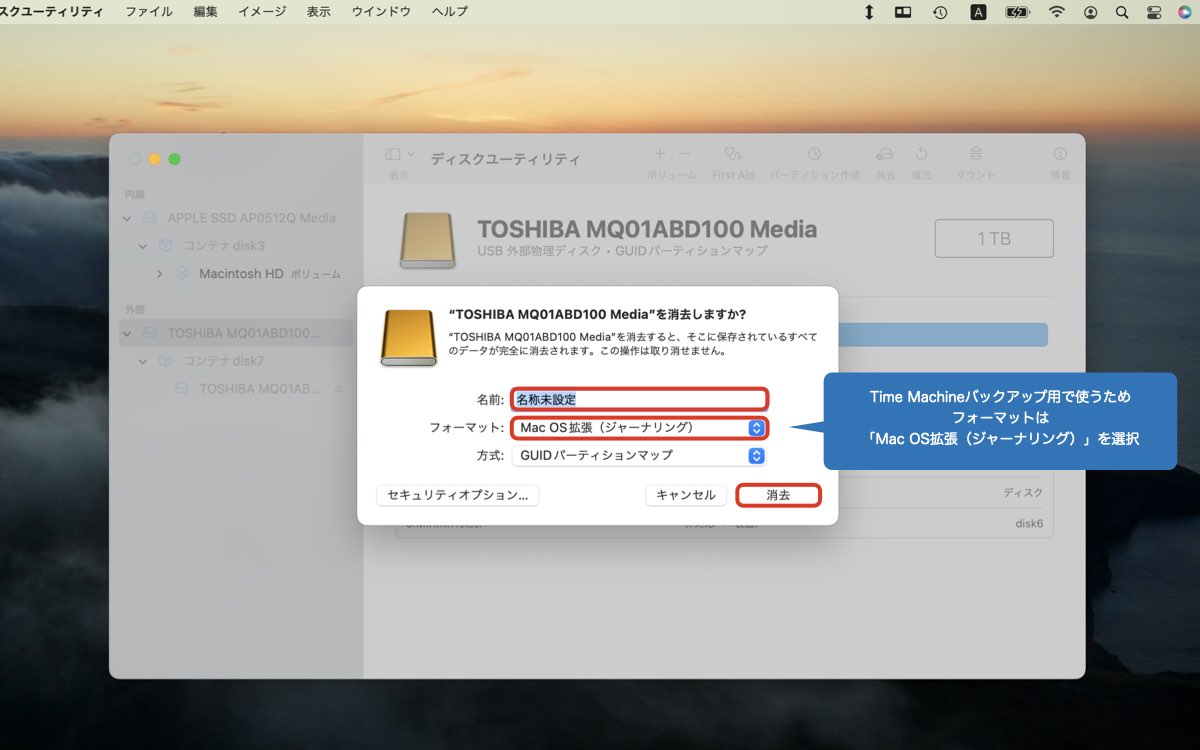Open the パーティション作成 toolbar icon

coord(814,157)
